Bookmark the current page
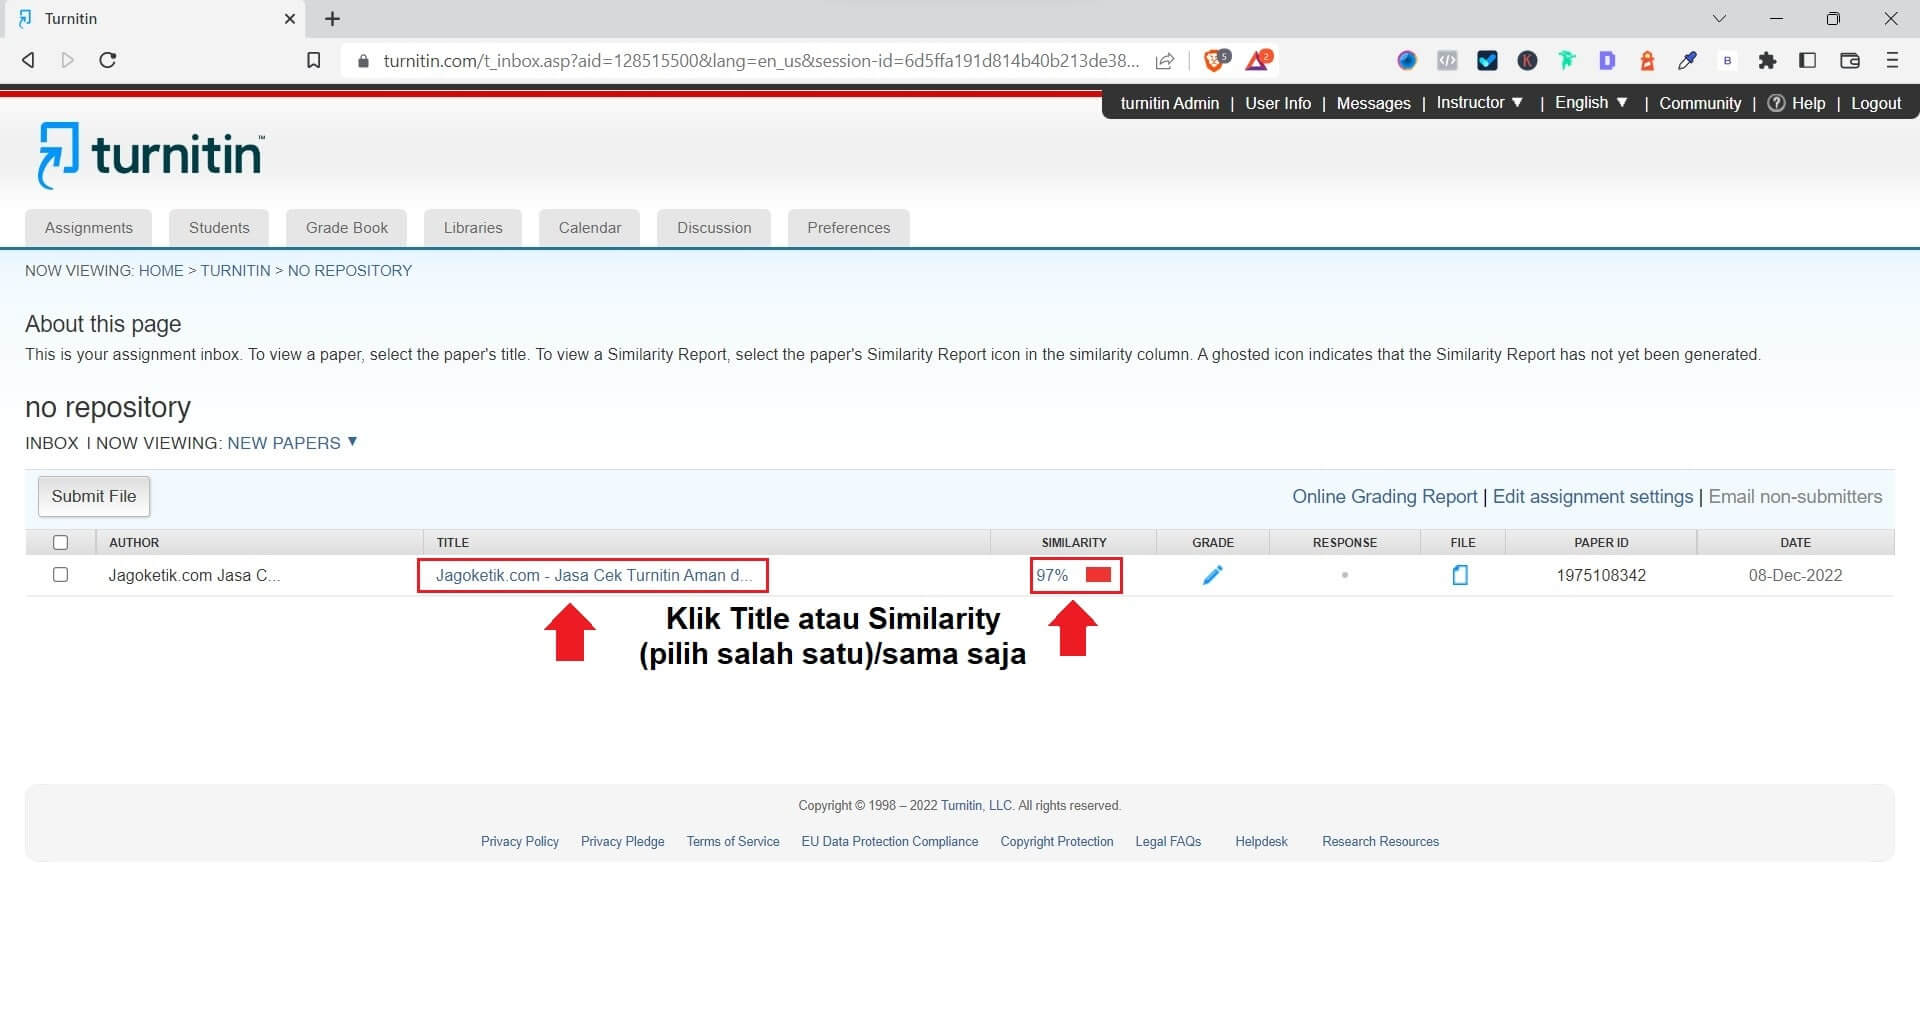 point(313,60)
